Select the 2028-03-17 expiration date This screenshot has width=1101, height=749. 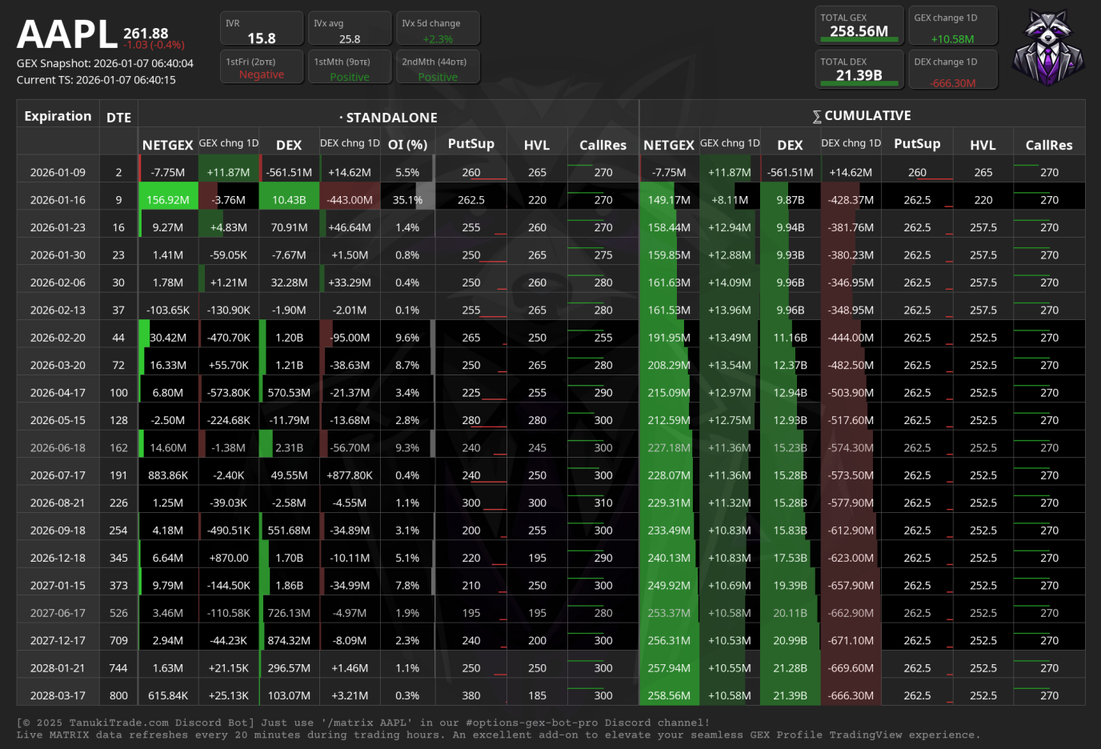(x=58, y=695)
